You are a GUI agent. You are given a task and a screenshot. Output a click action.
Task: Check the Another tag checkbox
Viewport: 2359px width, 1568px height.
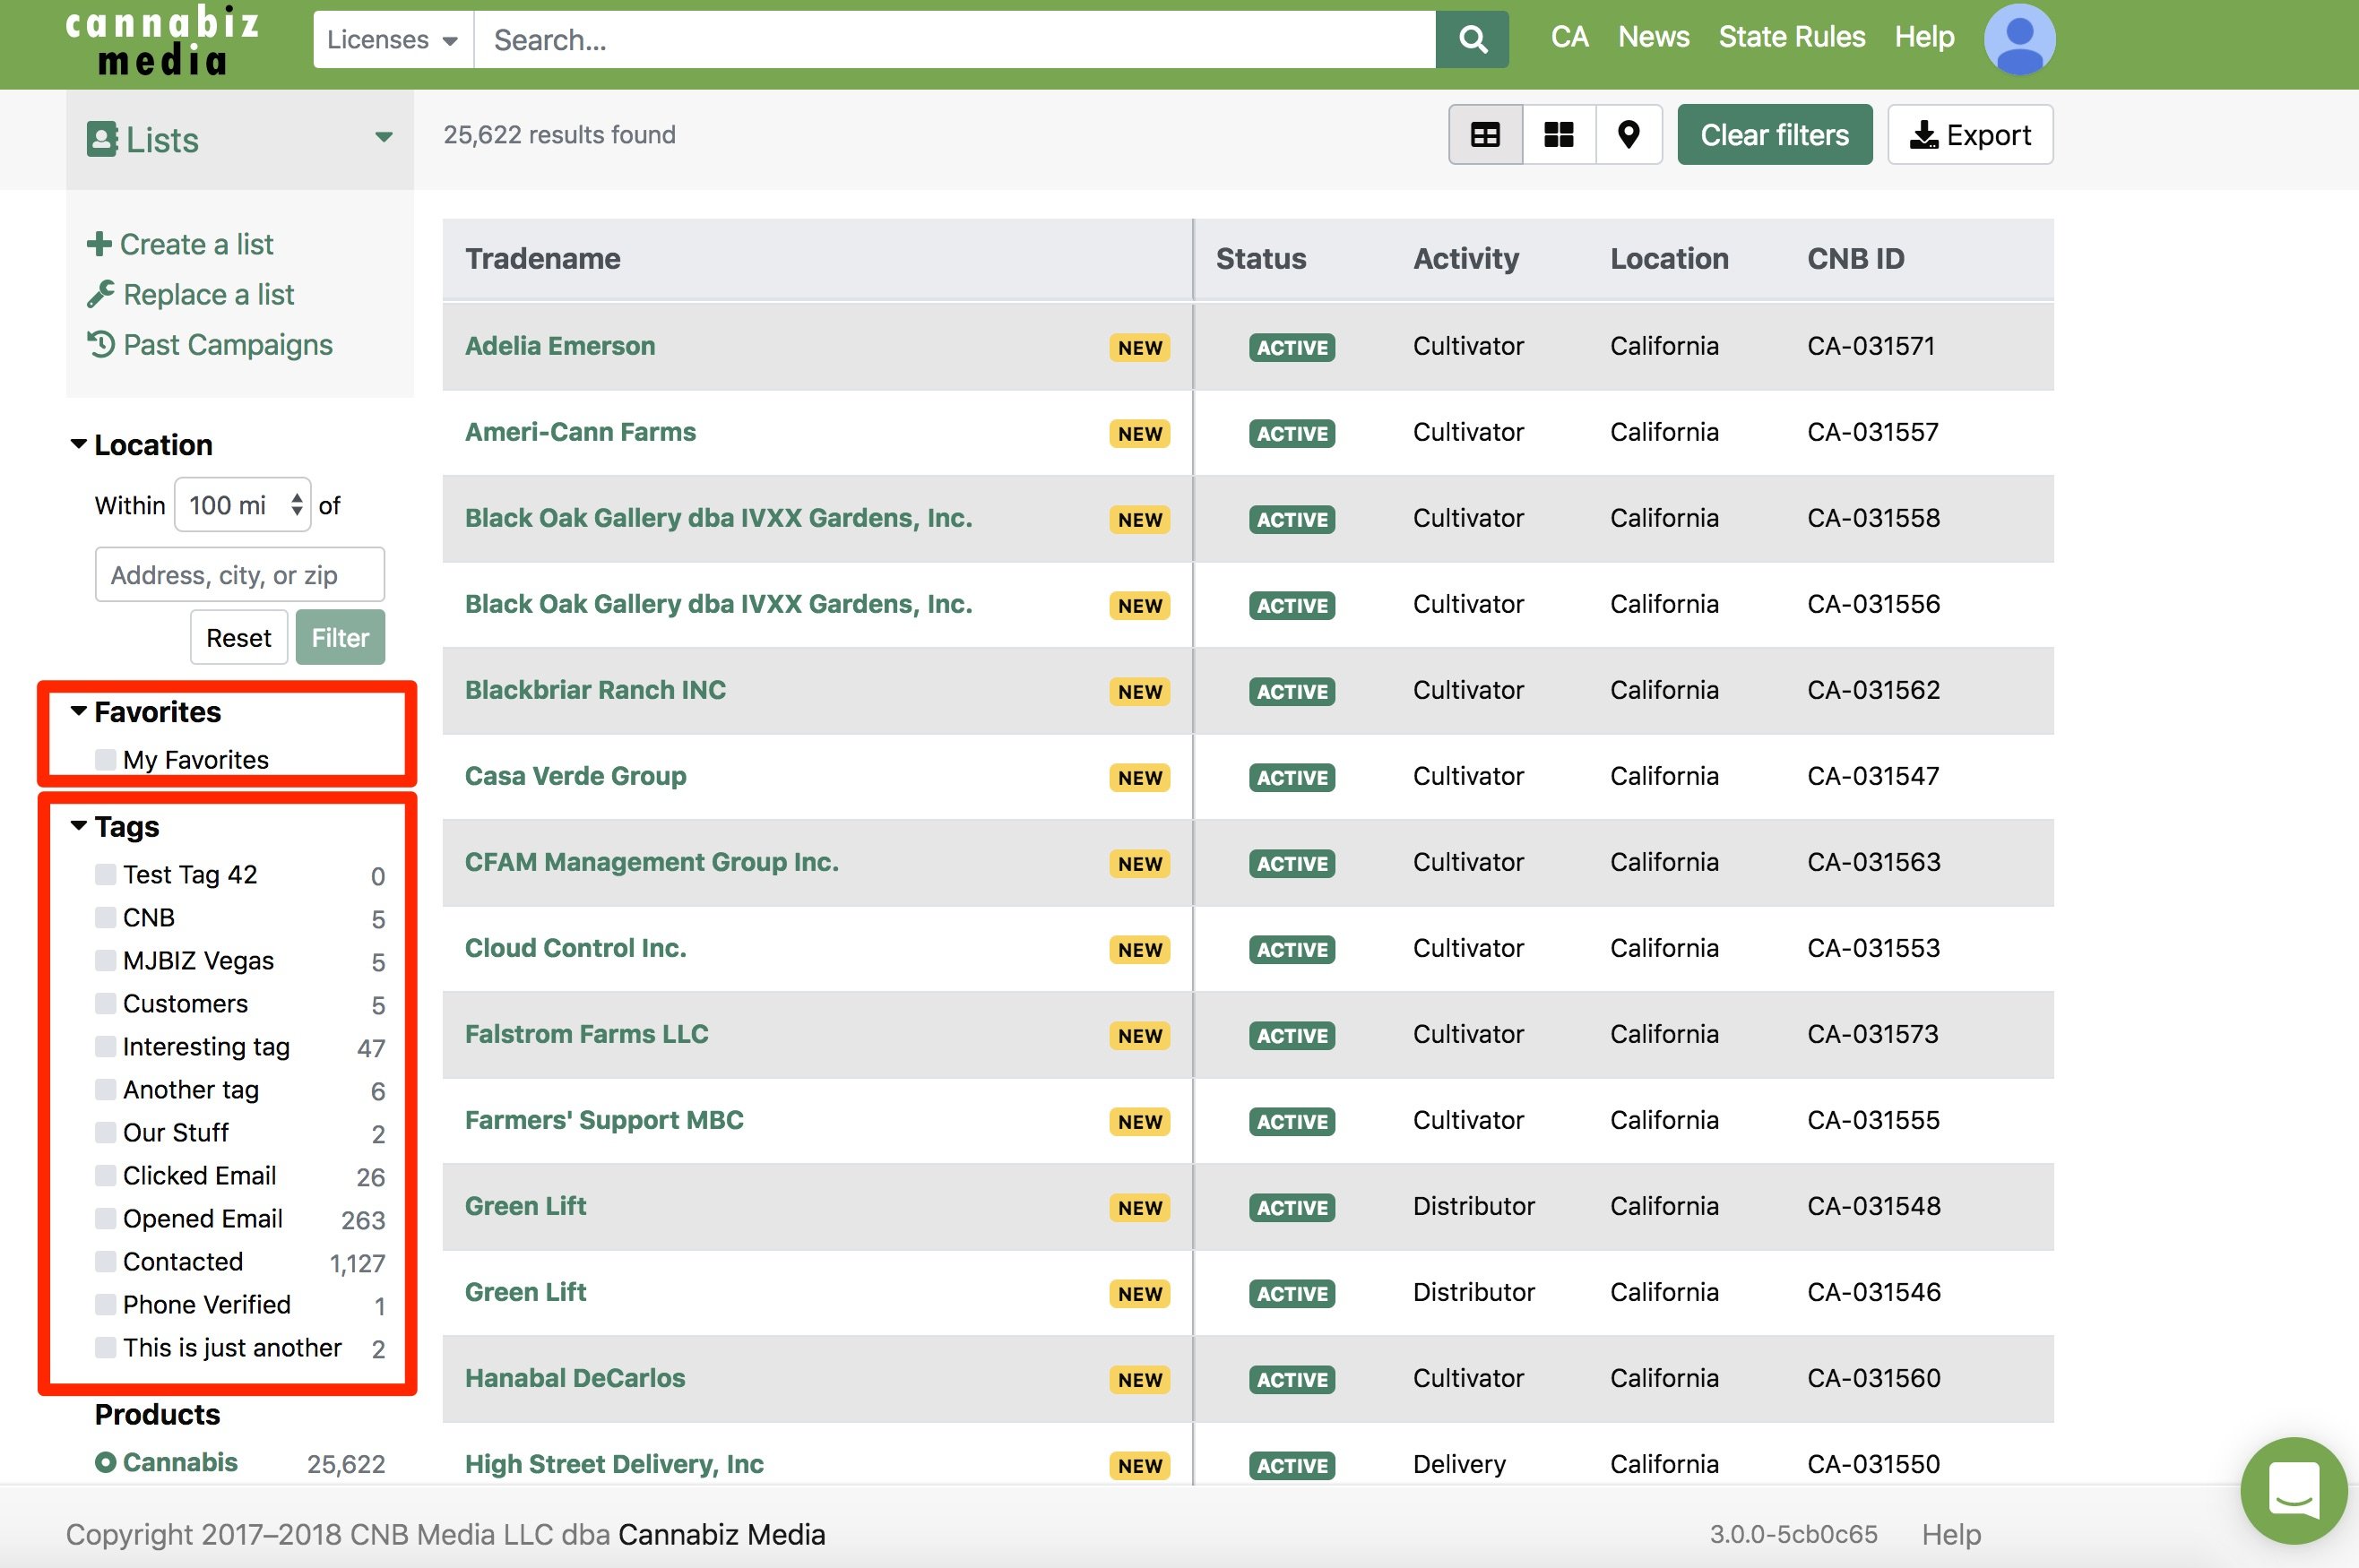(x=105, y=1089)
